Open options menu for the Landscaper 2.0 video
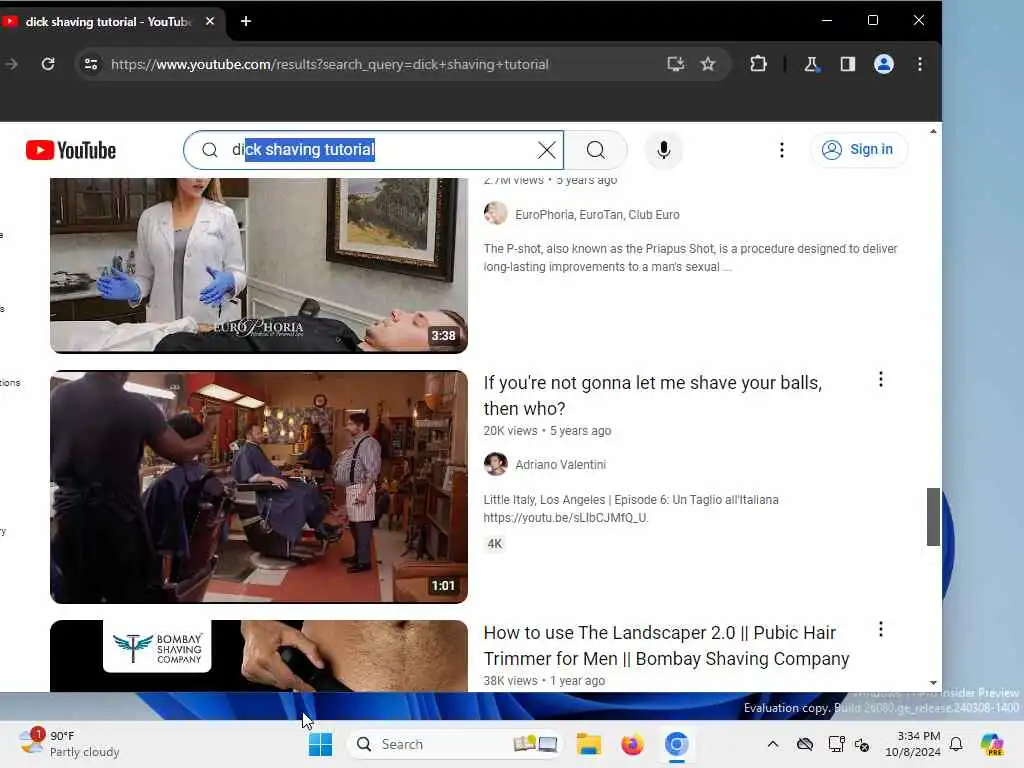Screen dimensions: 1024x768 tap(880, 630)
